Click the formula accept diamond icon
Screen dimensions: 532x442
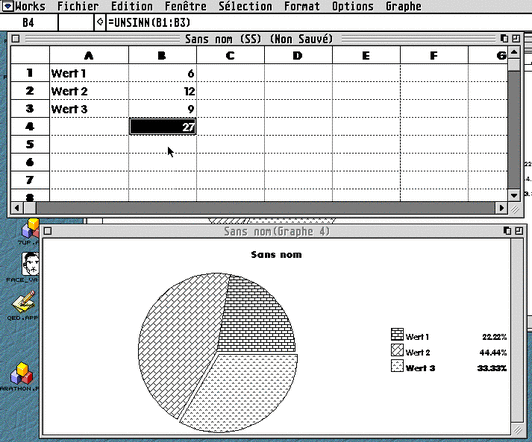[100, 22]
